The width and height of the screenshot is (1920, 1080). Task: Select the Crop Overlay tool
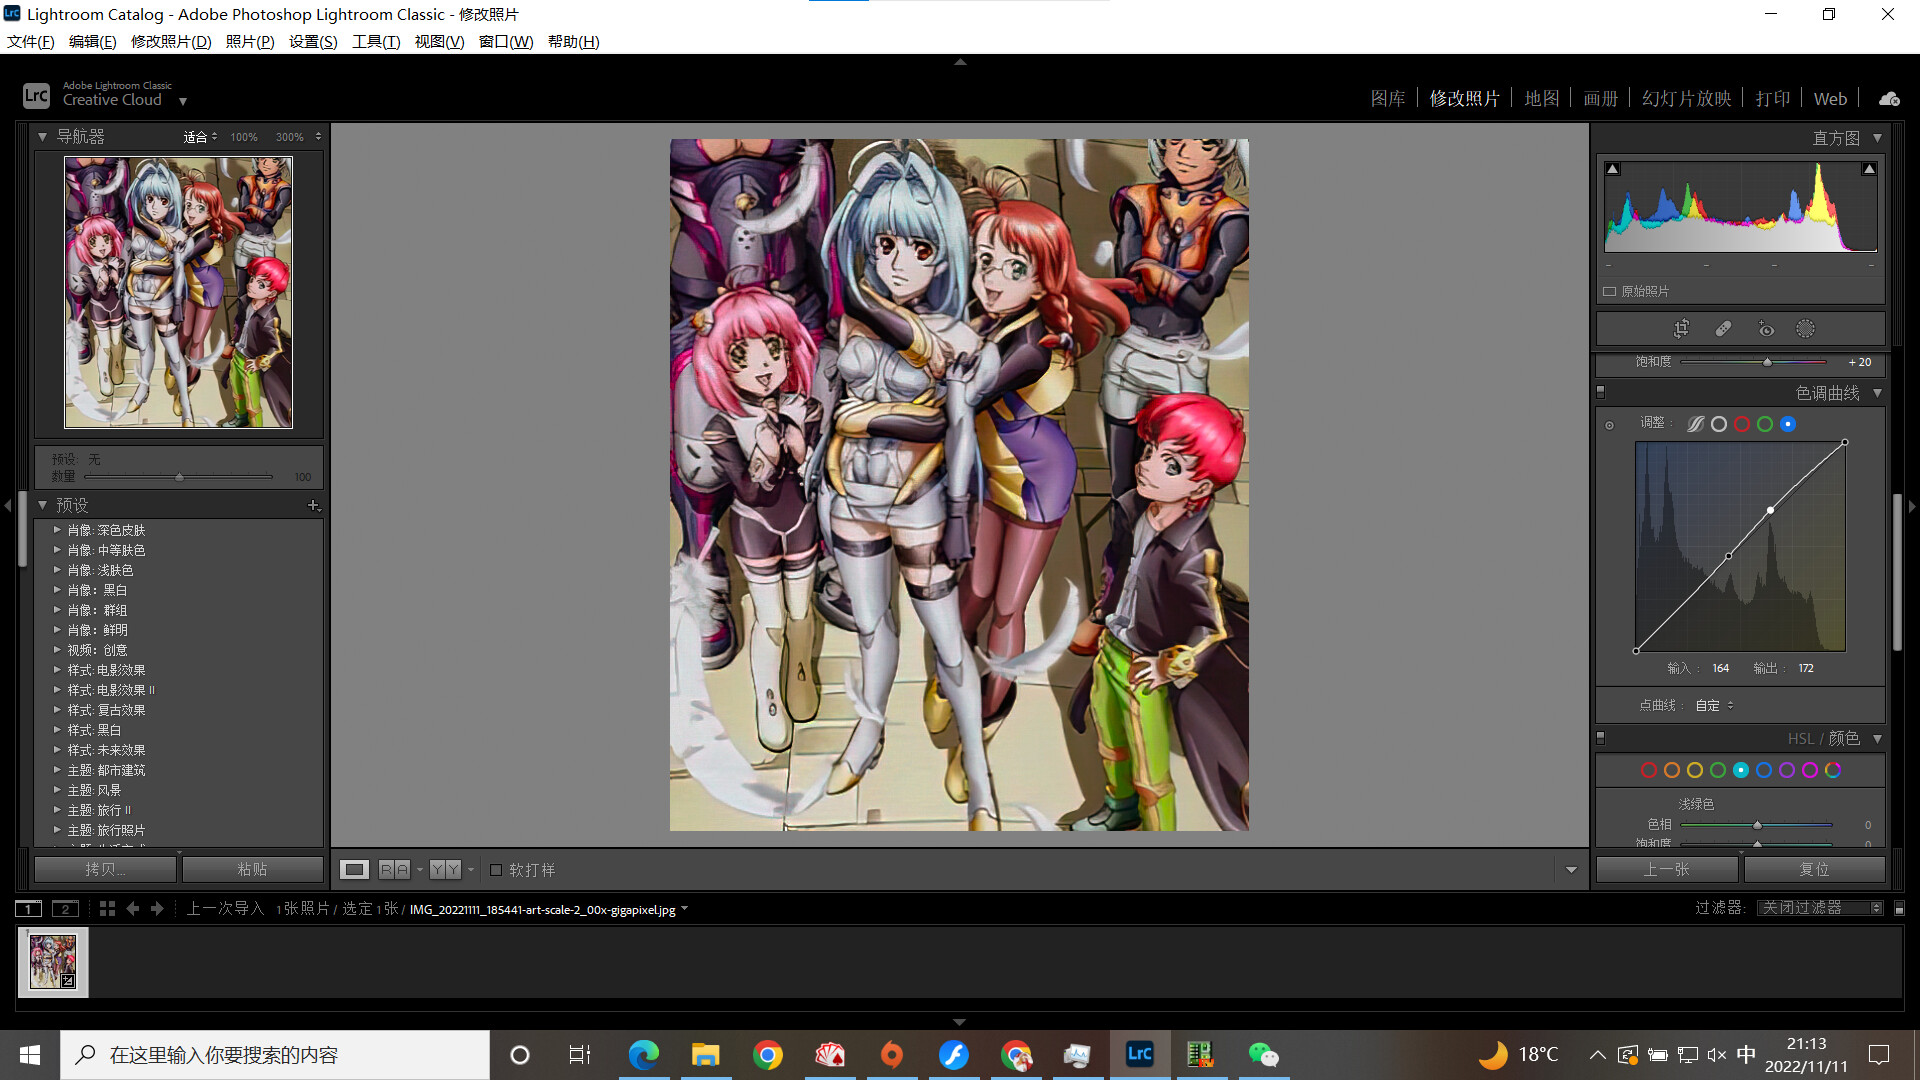pos(1681,329)
